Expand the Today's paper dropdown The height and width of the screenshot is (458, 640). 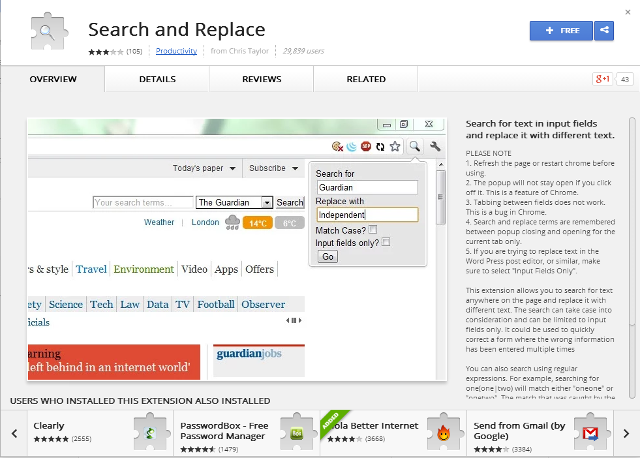click(x=204, y=168)
